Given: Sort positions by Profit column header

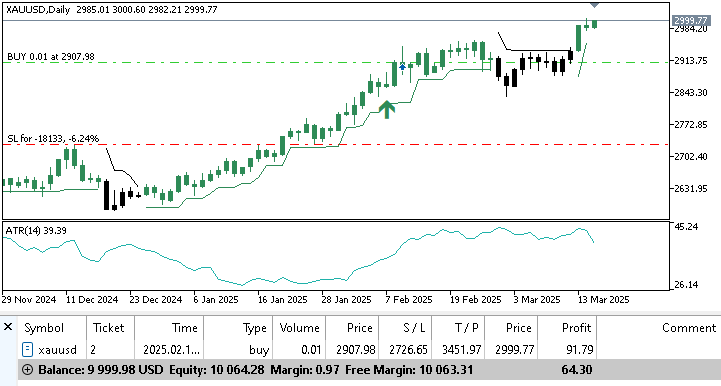Looking at the screenshot, I should click(576, 328).
